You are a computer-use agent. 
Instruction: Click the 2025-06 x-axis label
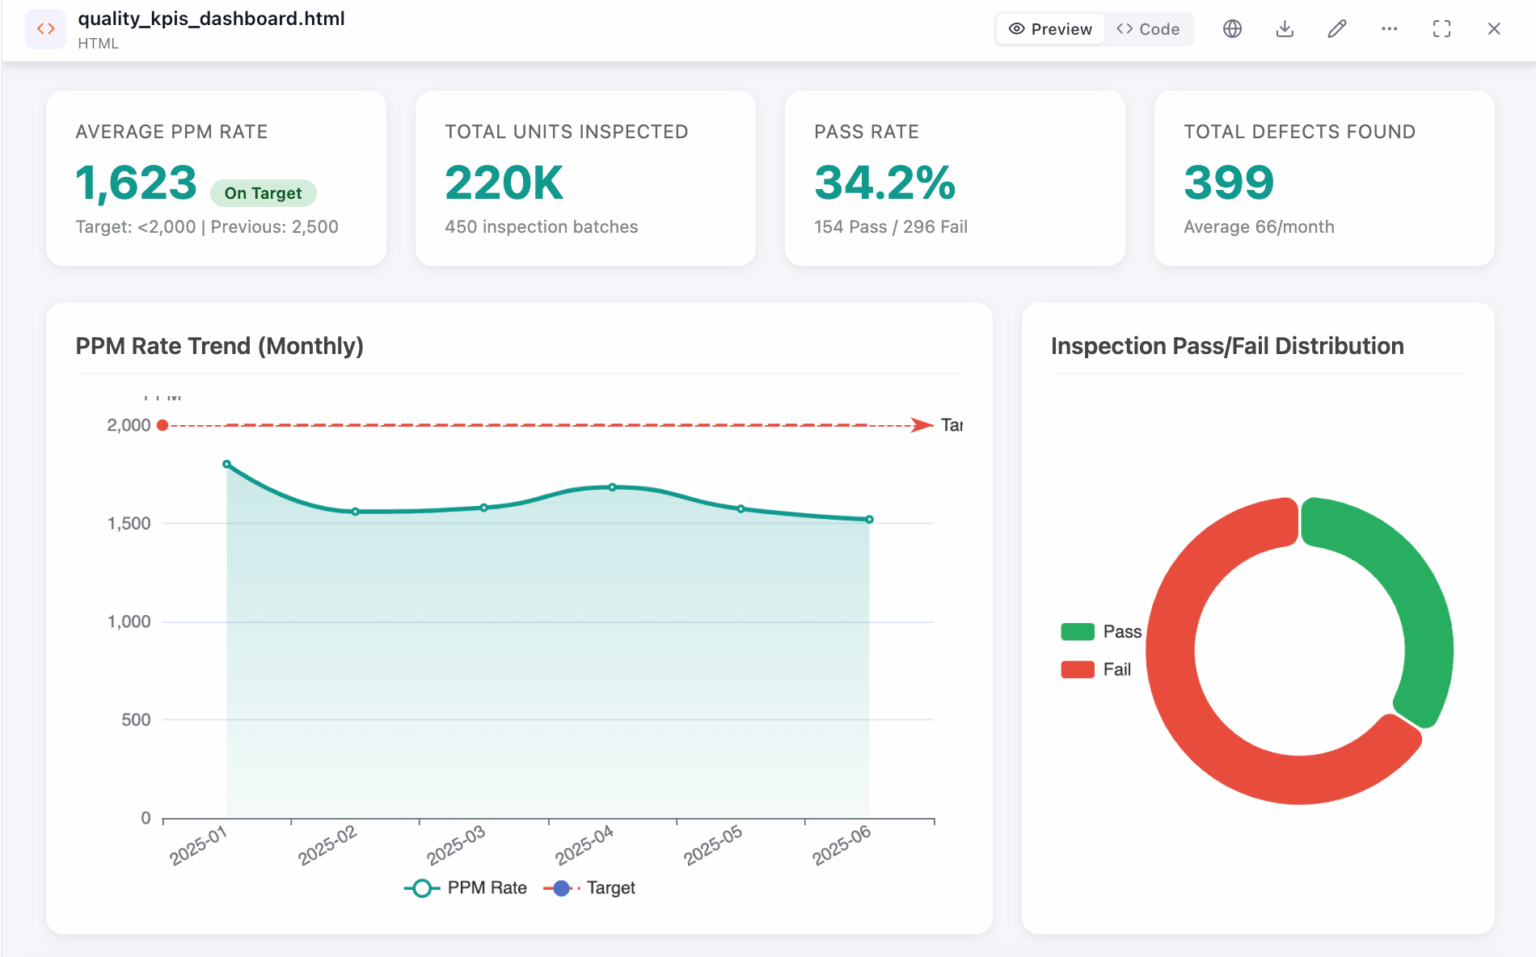pos(841,846)
